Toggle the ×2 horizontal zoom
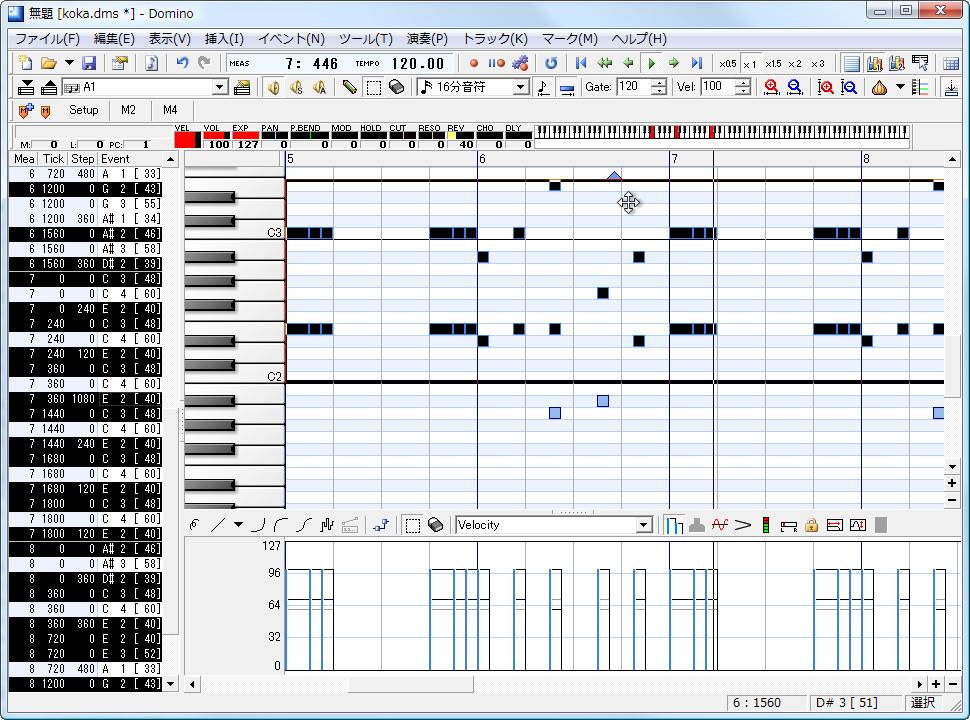The image size is (970, 720). [x=795, y=62]
